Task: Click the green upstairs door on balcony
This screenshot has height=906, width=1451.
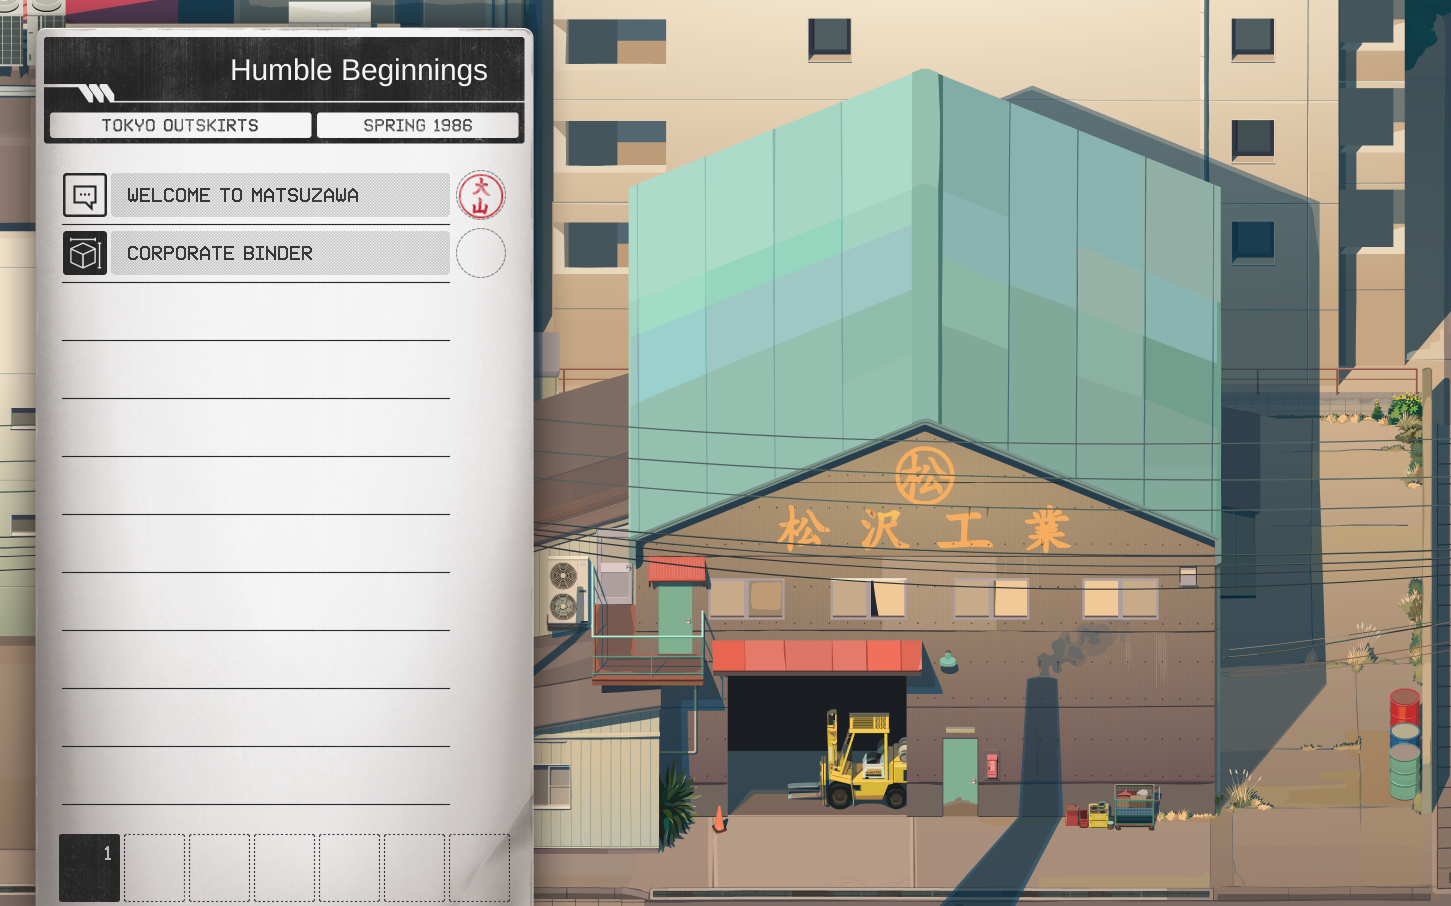Action: (675, 620)
